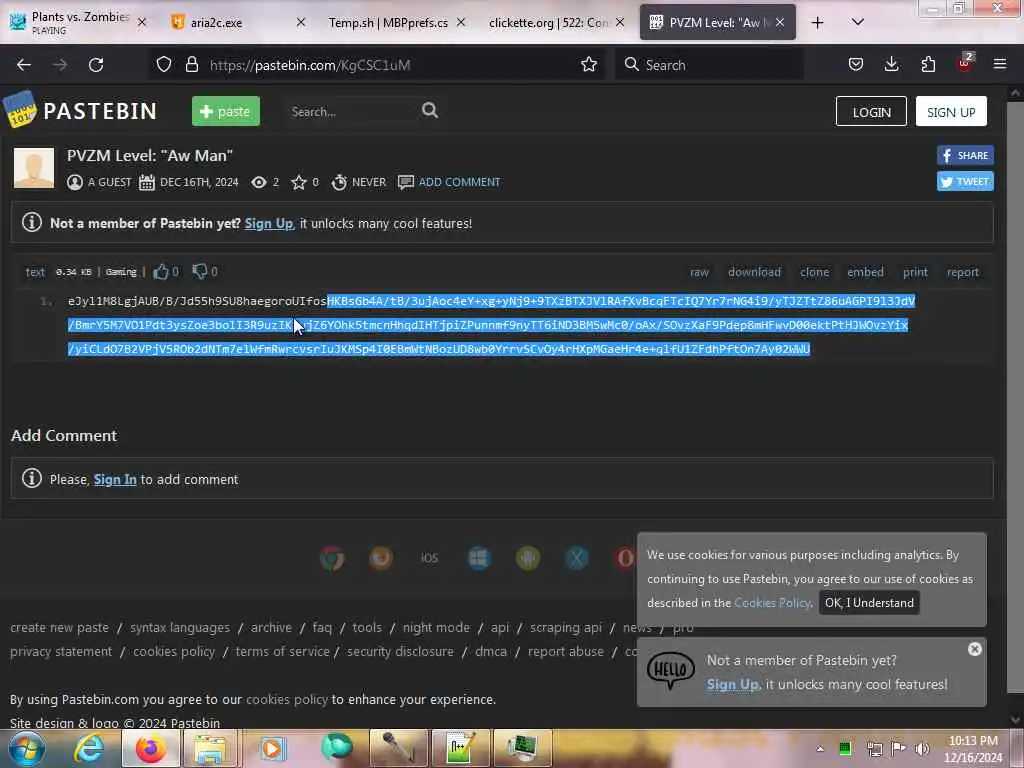Open the Cookies Policy link in popup
The image size is (1024, 768).
772,603
